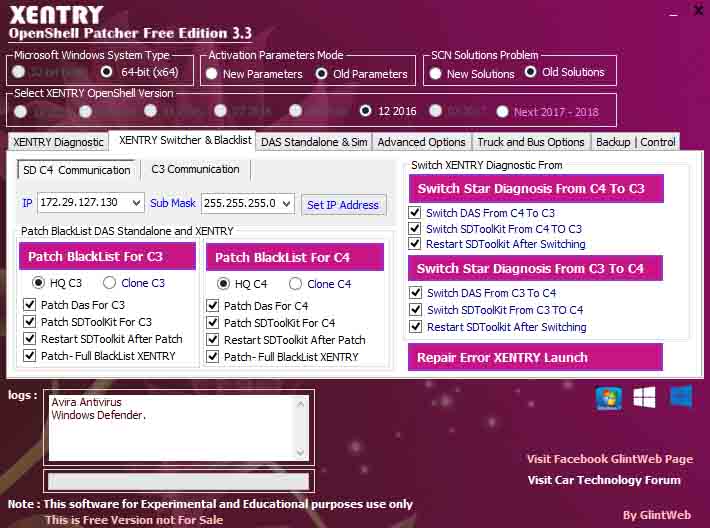Click Repair Error XENTRY Launch button
The height and width of the screenshot is (528, 710).
[x=535, y=357]
